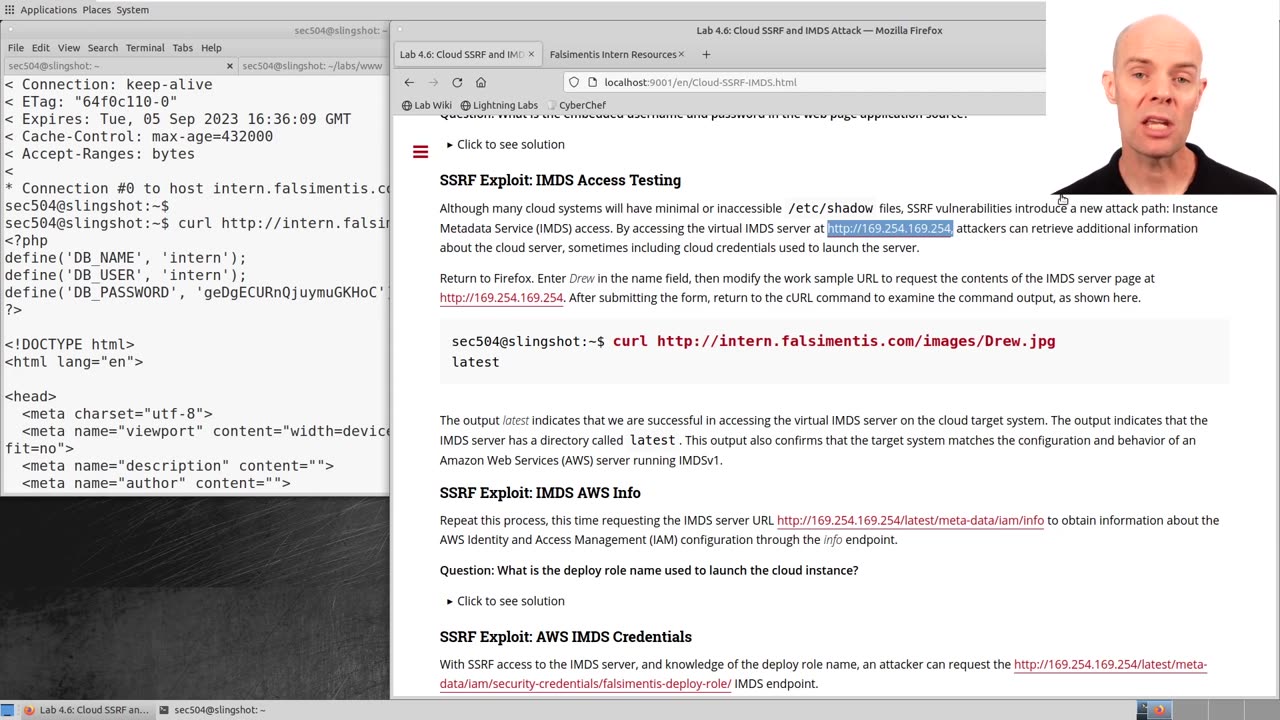Image resolution: width=1280 pixels, height=720 pixels.
Task: Expand solution under deploy role name question
Action: coord(505,601)
